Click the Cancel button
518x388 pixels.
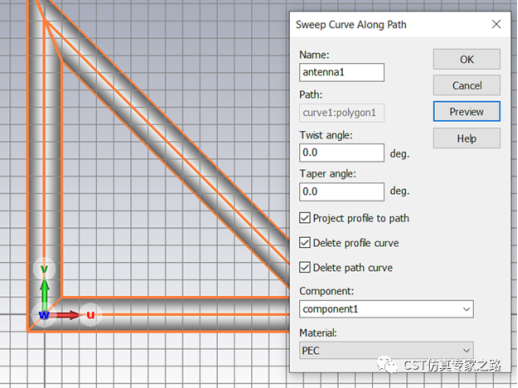coord(467,86)
